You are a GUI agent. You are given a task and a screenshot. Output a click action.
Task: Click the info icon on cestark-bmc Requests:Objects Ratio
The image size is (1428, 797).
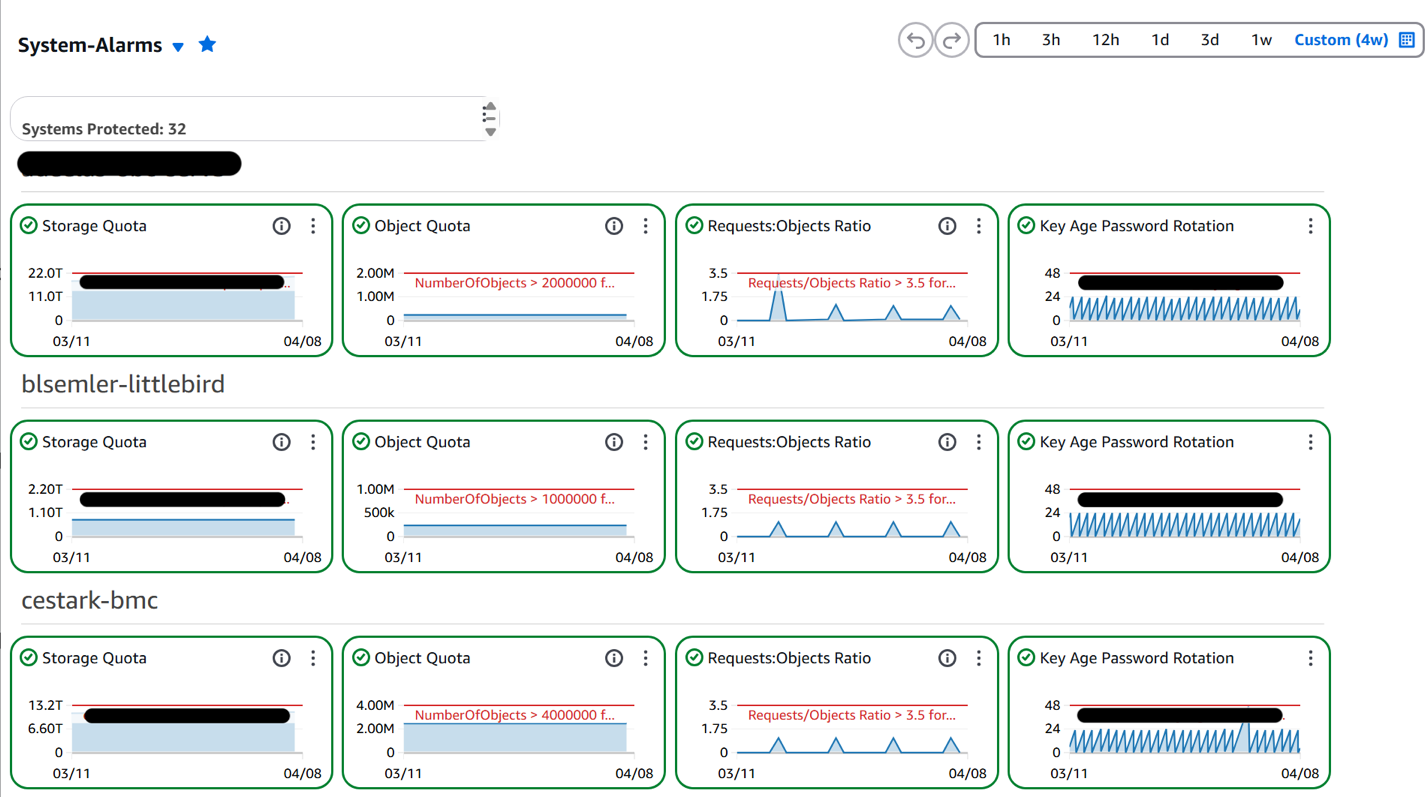pos(946,658)
